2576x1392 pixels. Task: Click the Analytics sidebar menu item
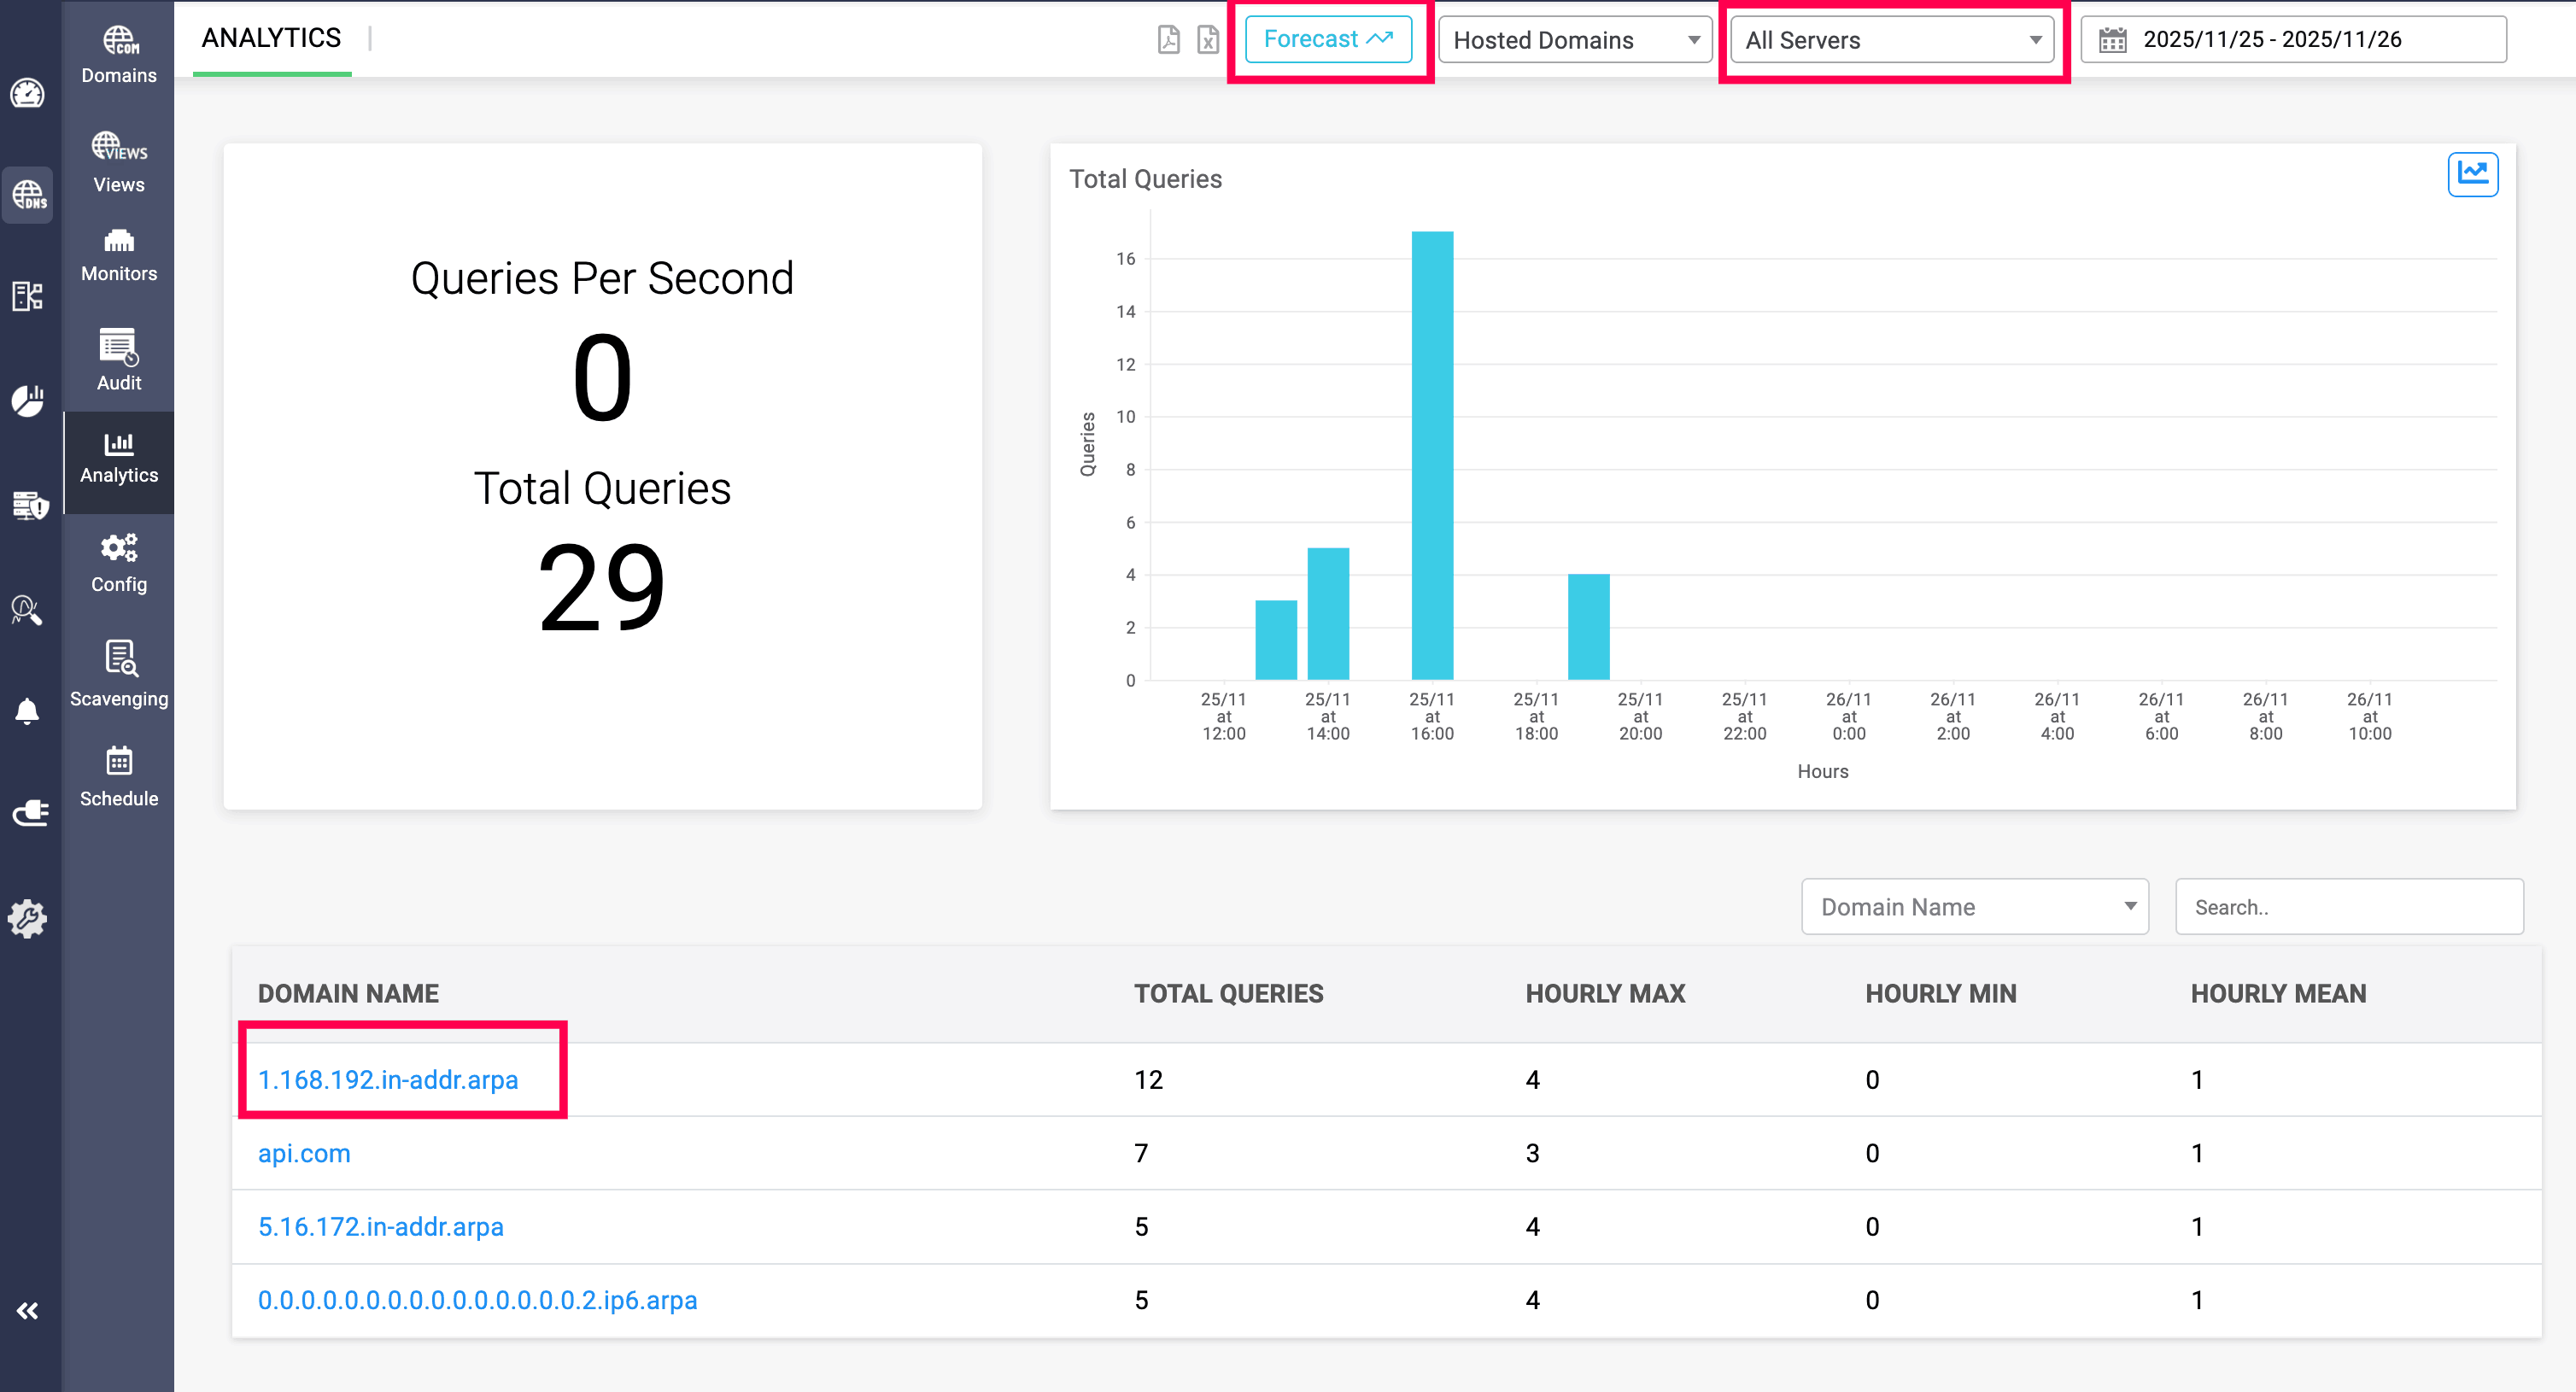119,459
